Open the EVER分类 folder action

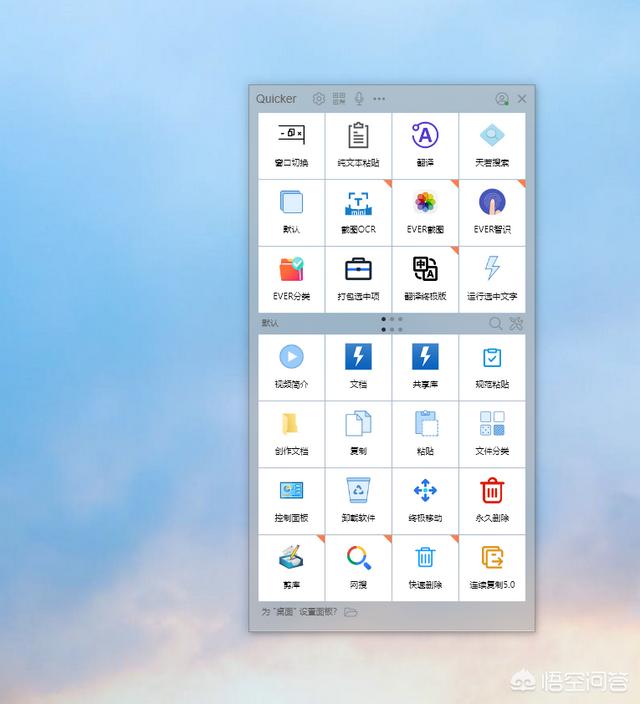[x=291, y=280]
